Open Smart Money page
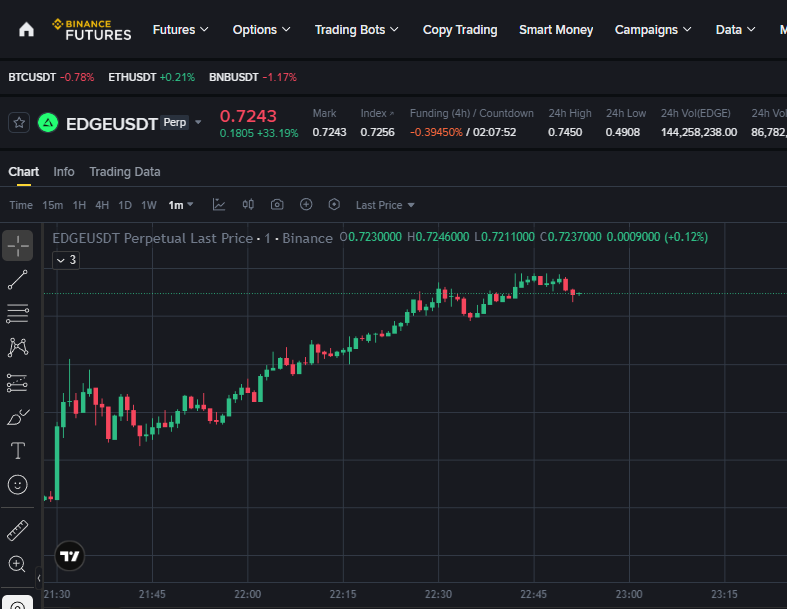Screen dimensions: 787x609 coord(556,30)
